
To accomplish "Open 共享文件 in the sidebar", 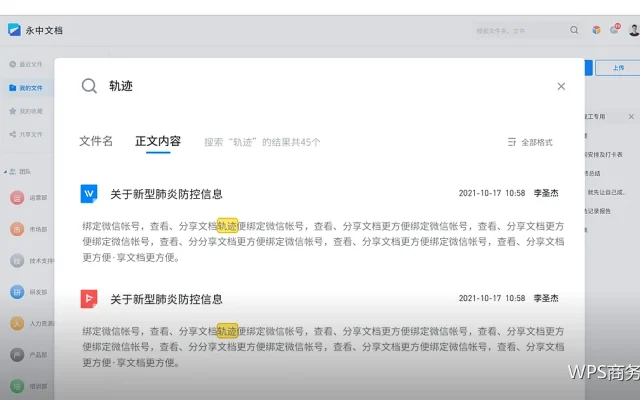I will (x=26, y=134).
